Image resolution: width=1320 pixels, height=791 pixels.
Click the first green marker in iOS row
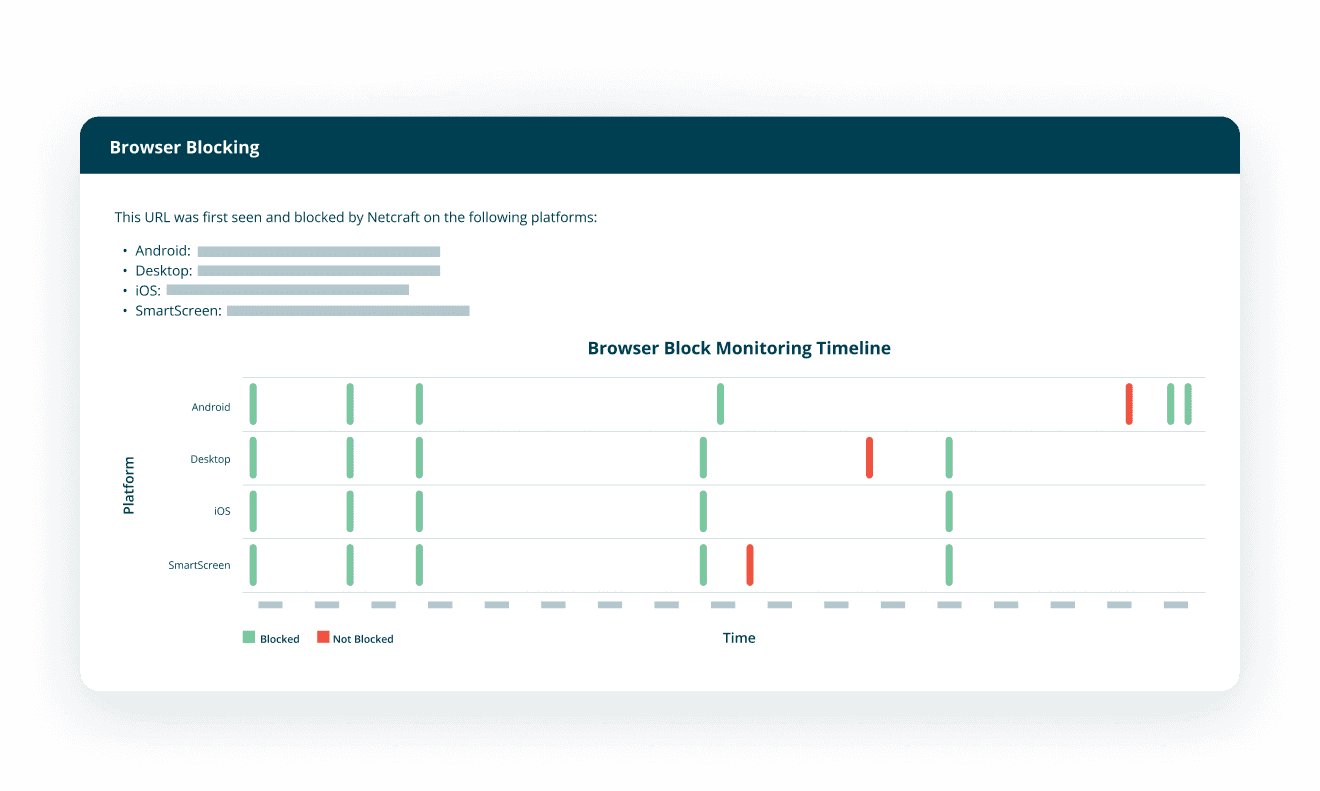(x=253, y=511)
